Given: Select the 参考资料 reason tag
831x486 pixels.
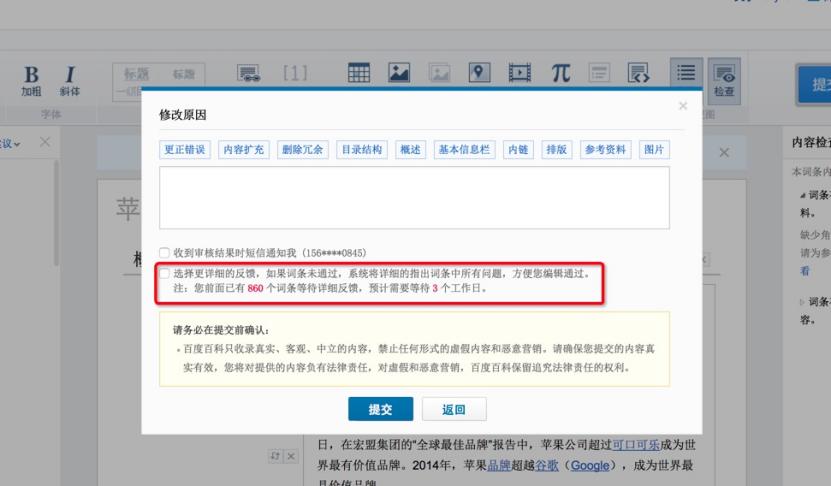Looking at the screenshot, I should (x=605, y=149).
